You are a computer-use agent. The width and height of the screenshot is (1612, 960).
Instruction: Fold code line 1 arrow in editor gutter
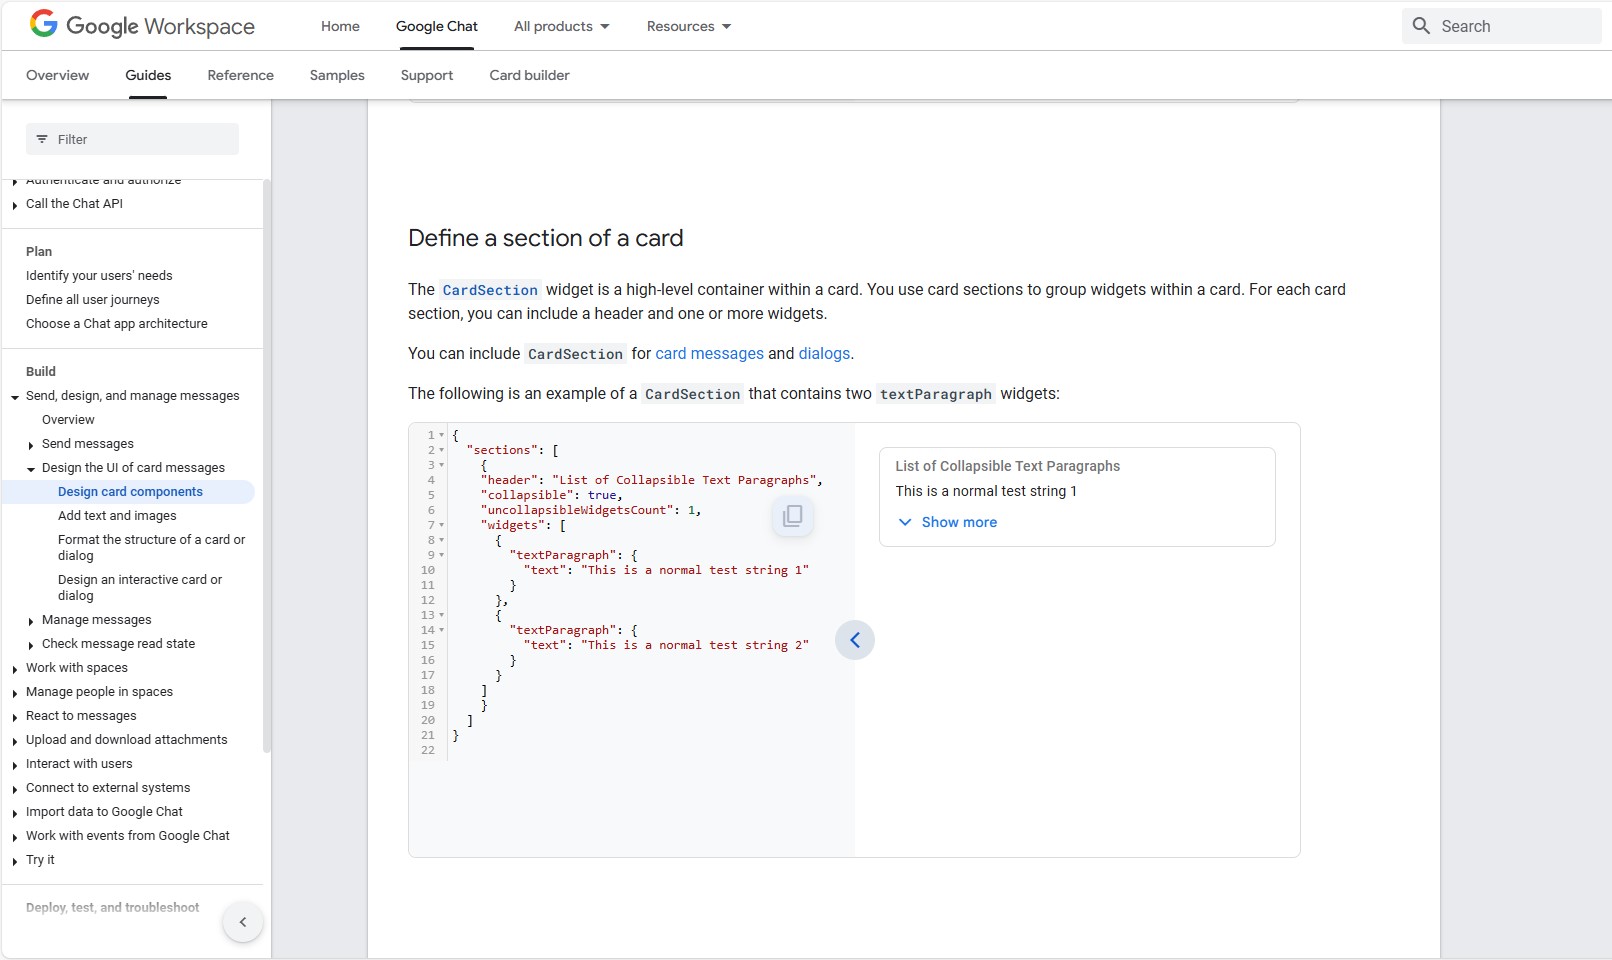click(442, 435)
